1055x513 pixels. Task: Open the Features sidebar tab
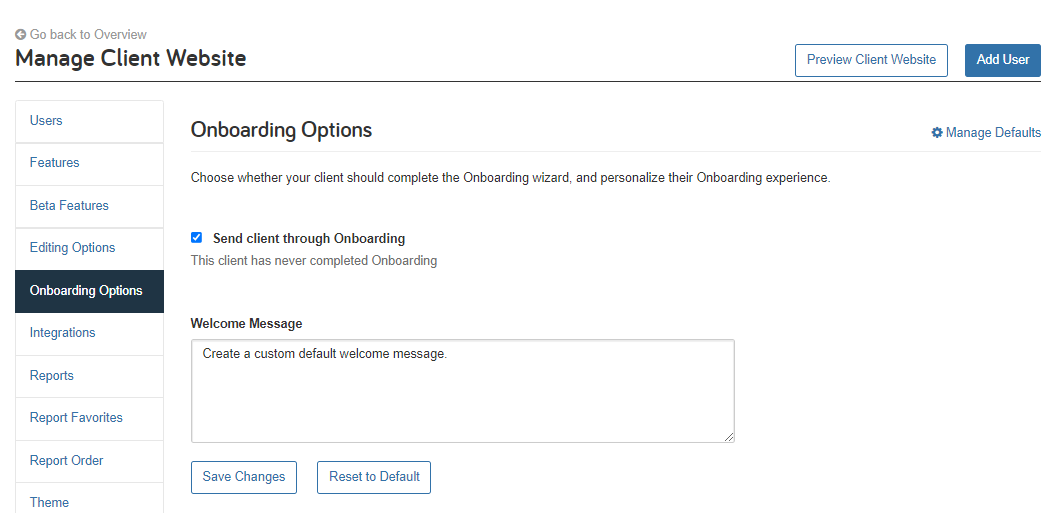pyautogui.click(x=89, y=164)
